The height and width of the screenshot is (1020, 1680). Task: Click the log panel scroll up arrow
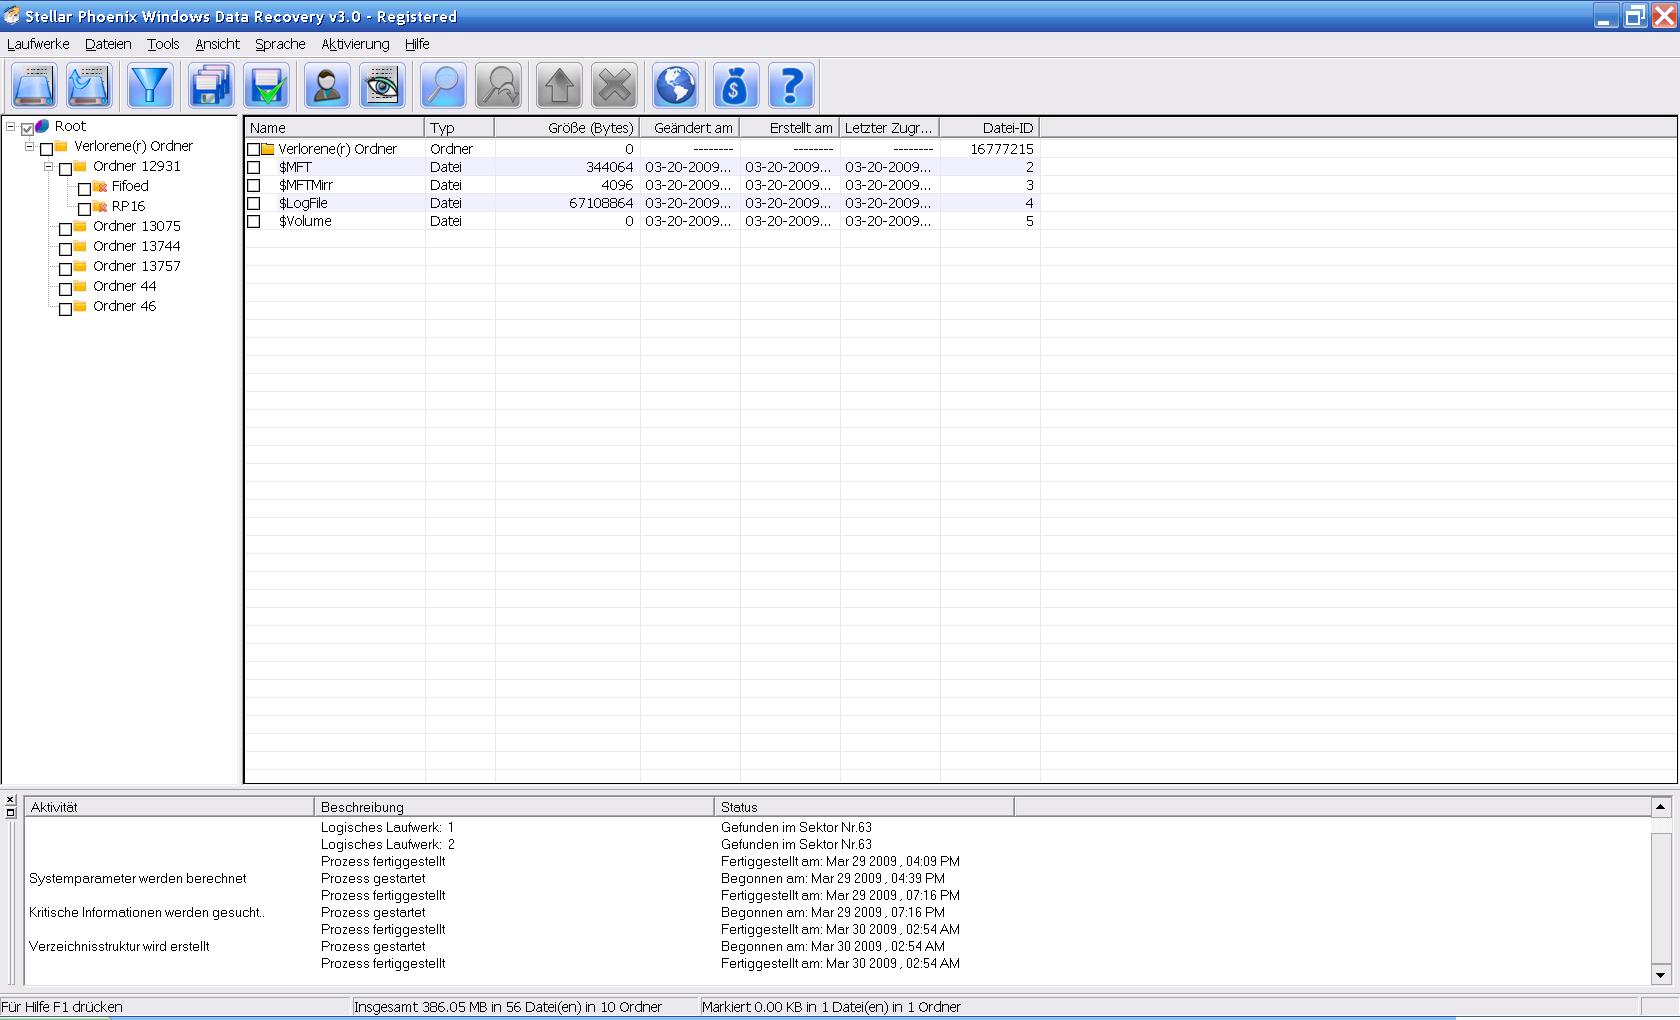1661,807
